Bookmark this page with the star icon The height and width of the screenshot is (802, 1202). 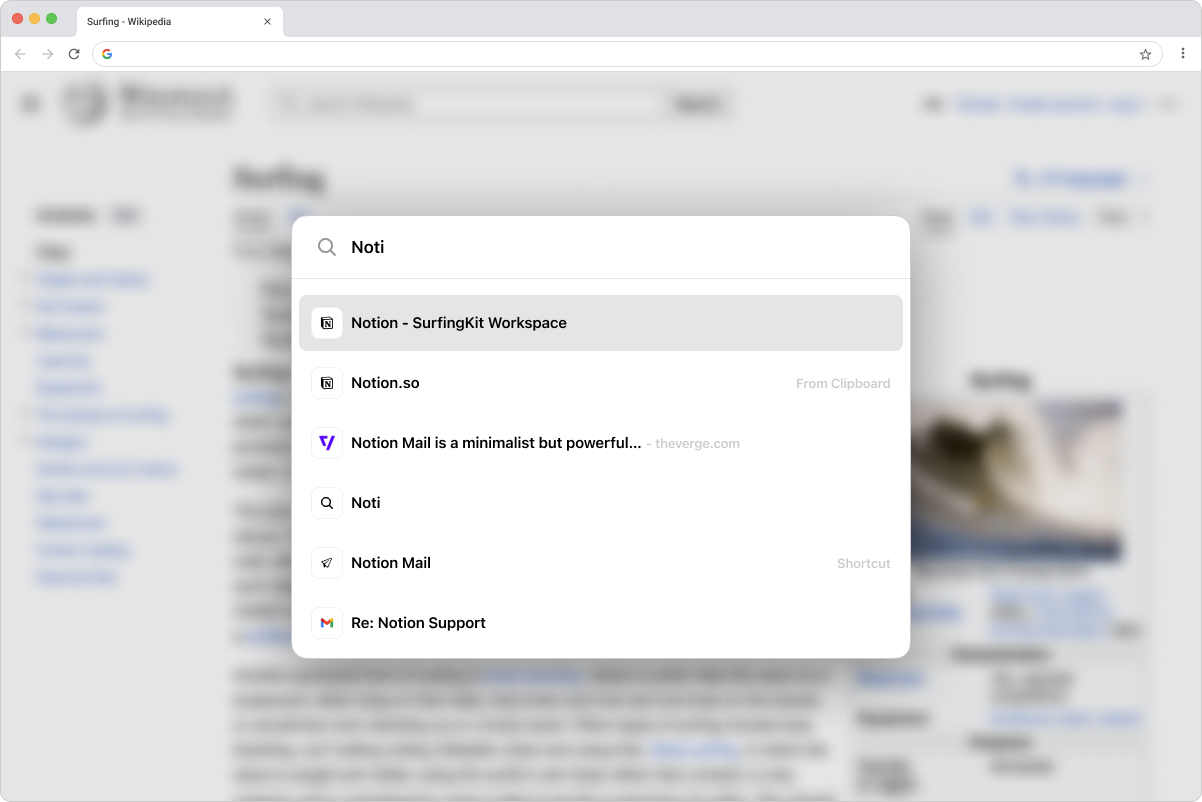point(1145,54)
